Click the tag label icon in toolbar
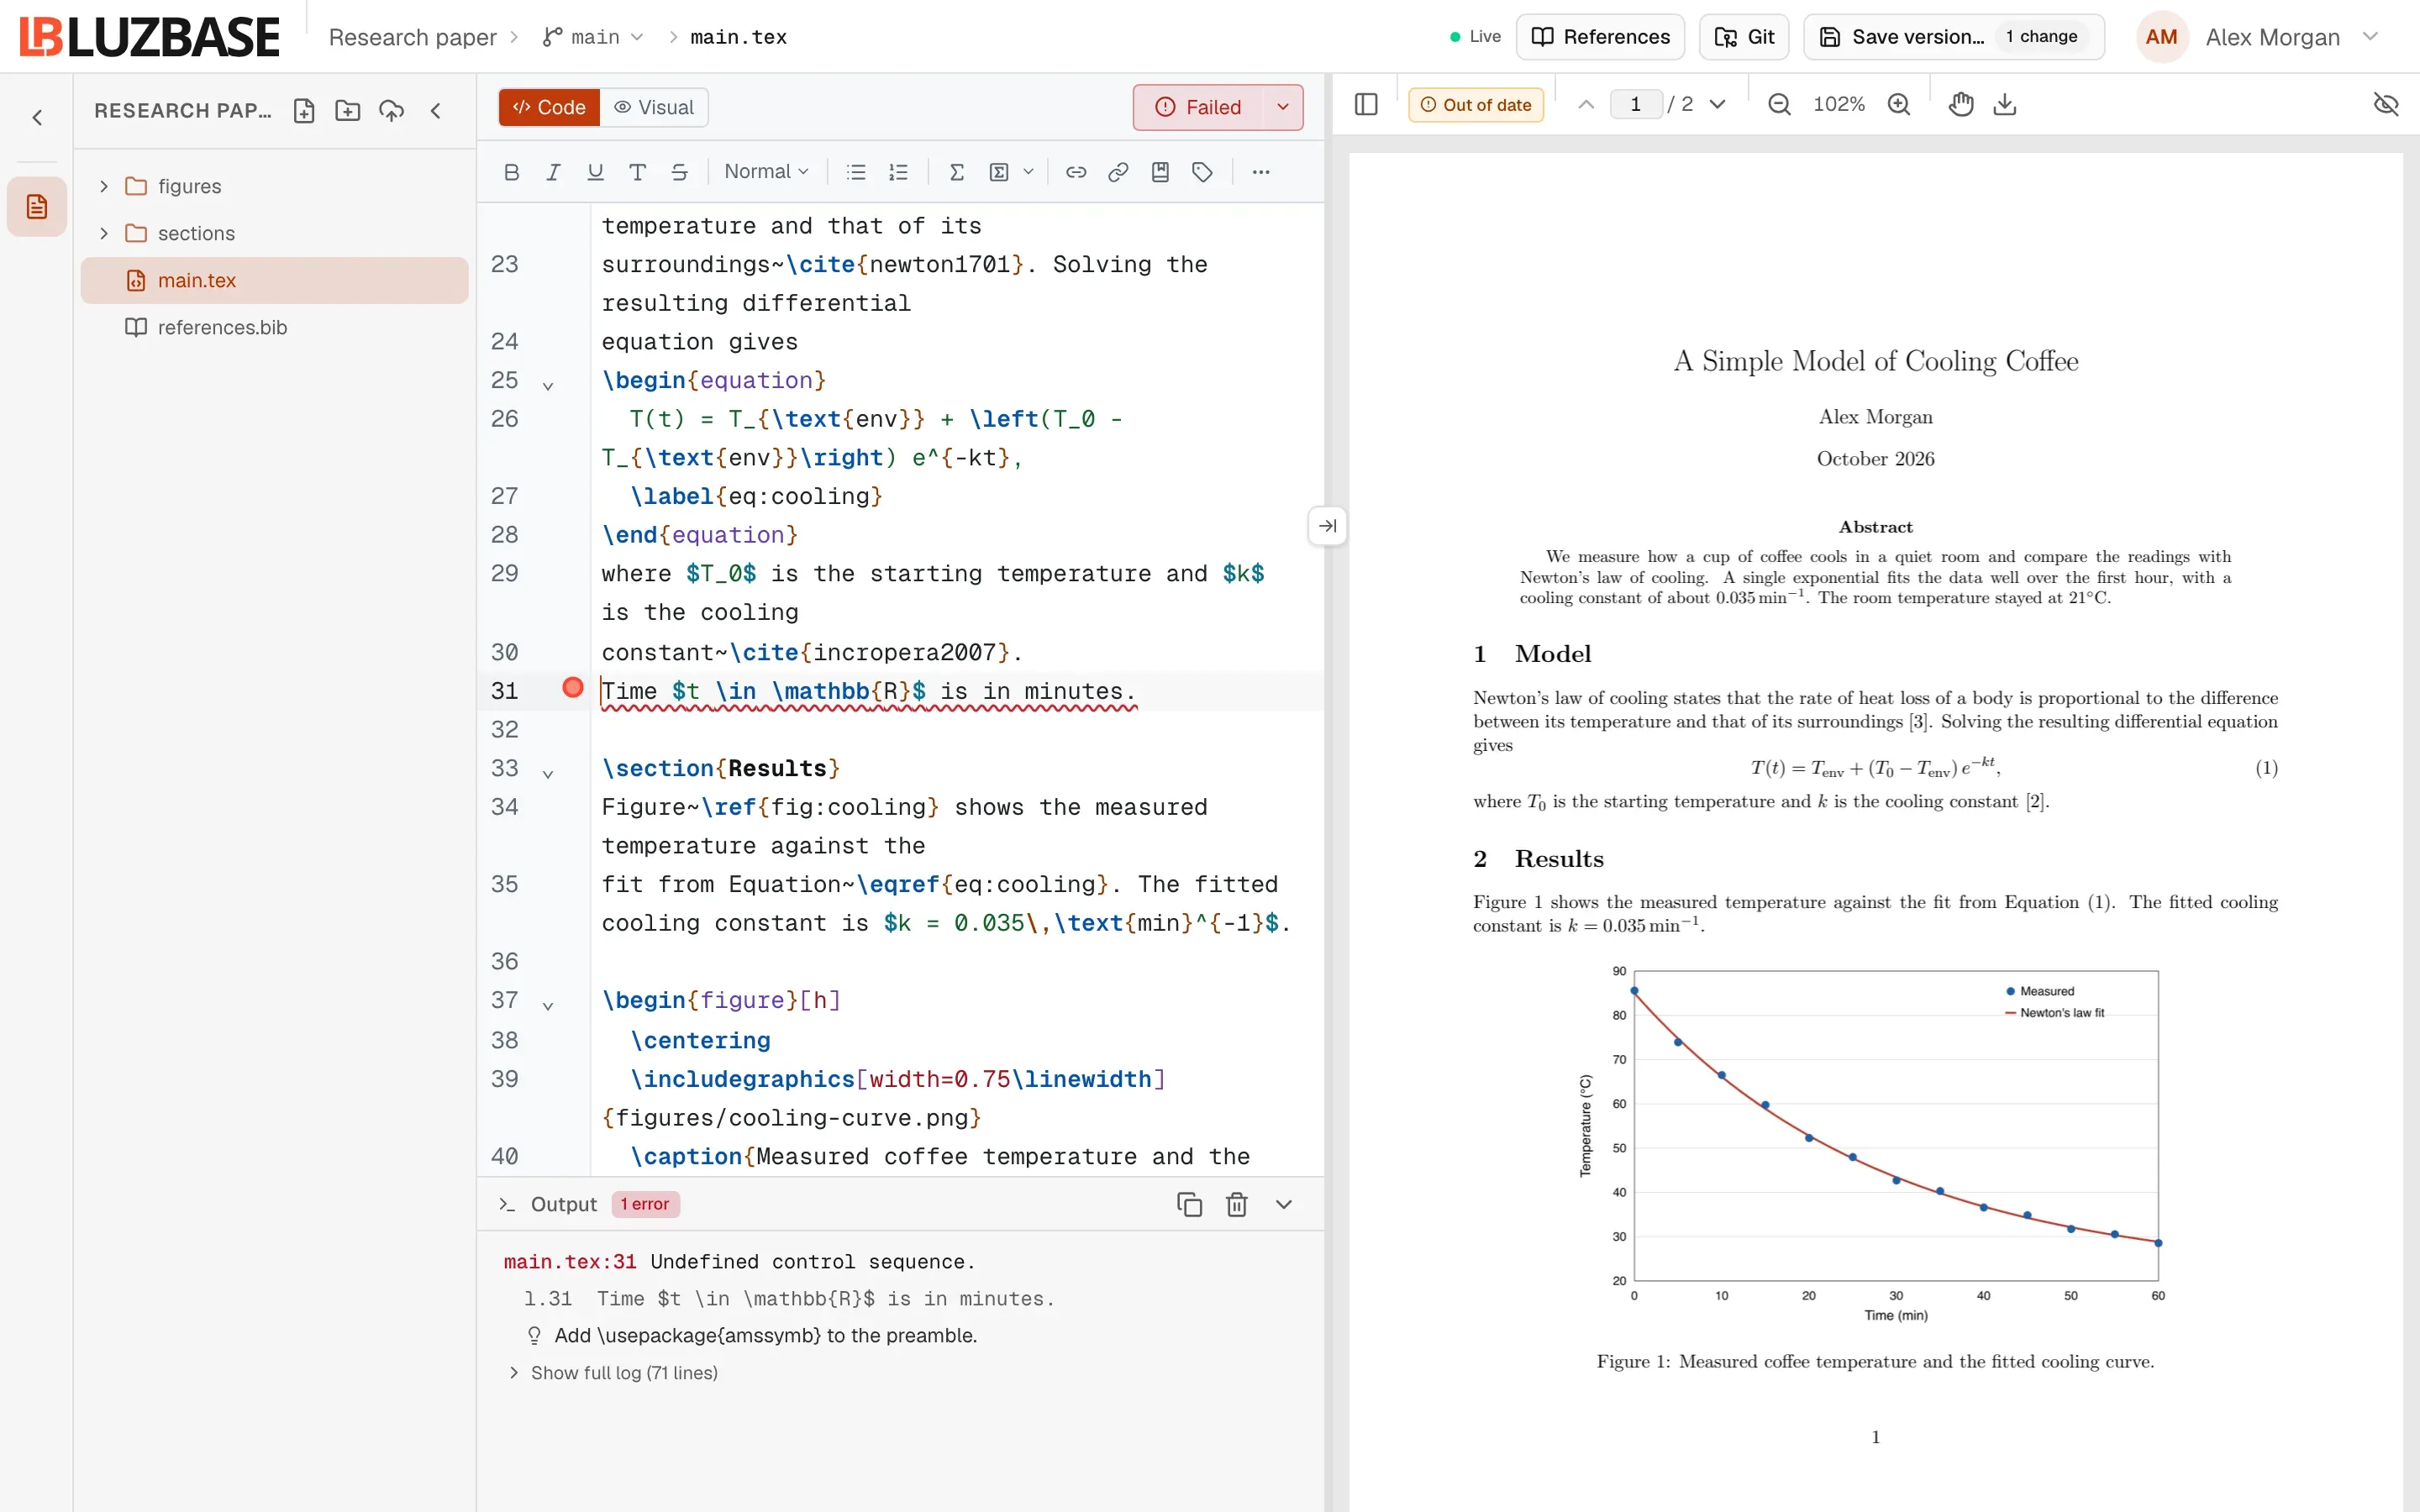This screenshot has width=2420, height=1512. 1202,172
